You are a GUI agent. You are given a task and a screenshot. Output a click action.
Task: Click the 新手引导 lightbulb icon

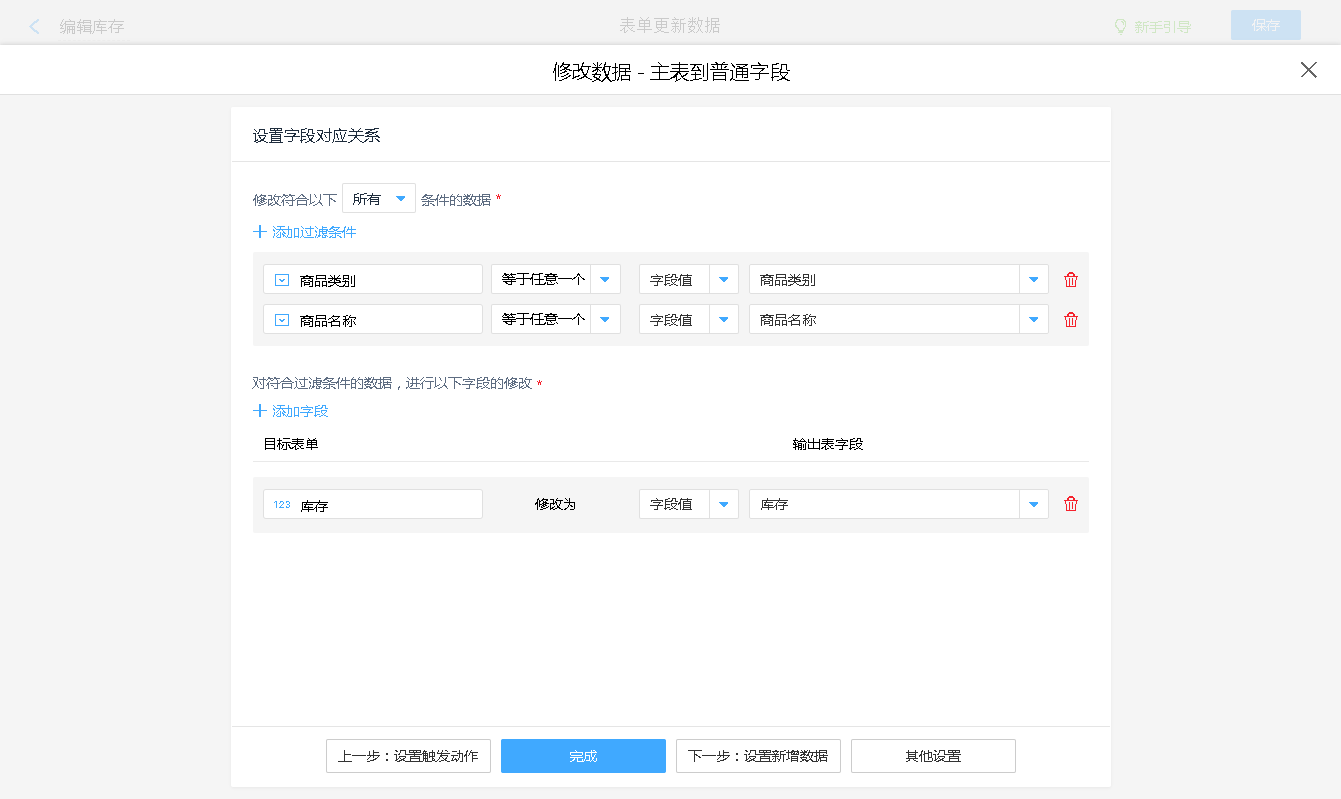click(x=1121, y=27)
